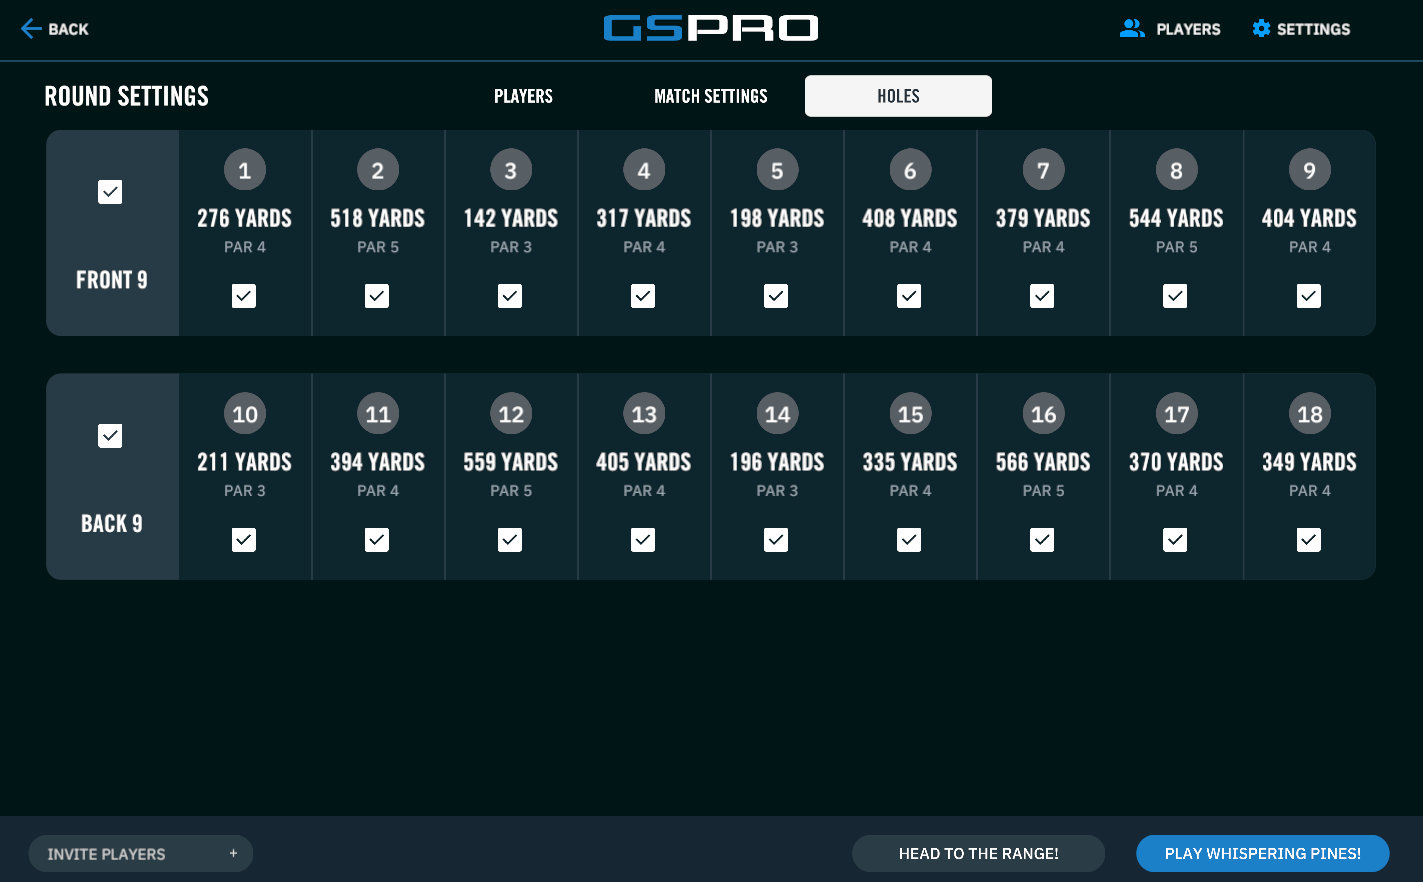The width and height of the screenshot is (1423, 882).
Task: Click the hole 1 number badge
Action: [245, 170]
